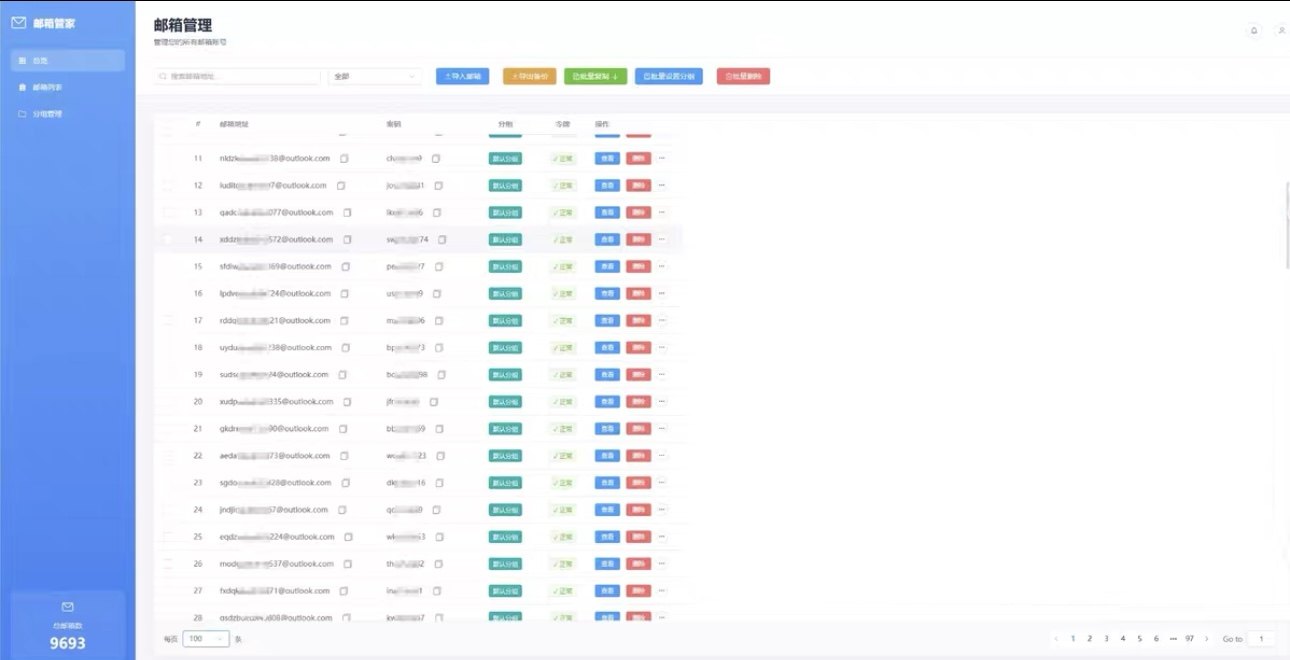
Task: Tick the checkbox for row 12
Action: point(168,186)
